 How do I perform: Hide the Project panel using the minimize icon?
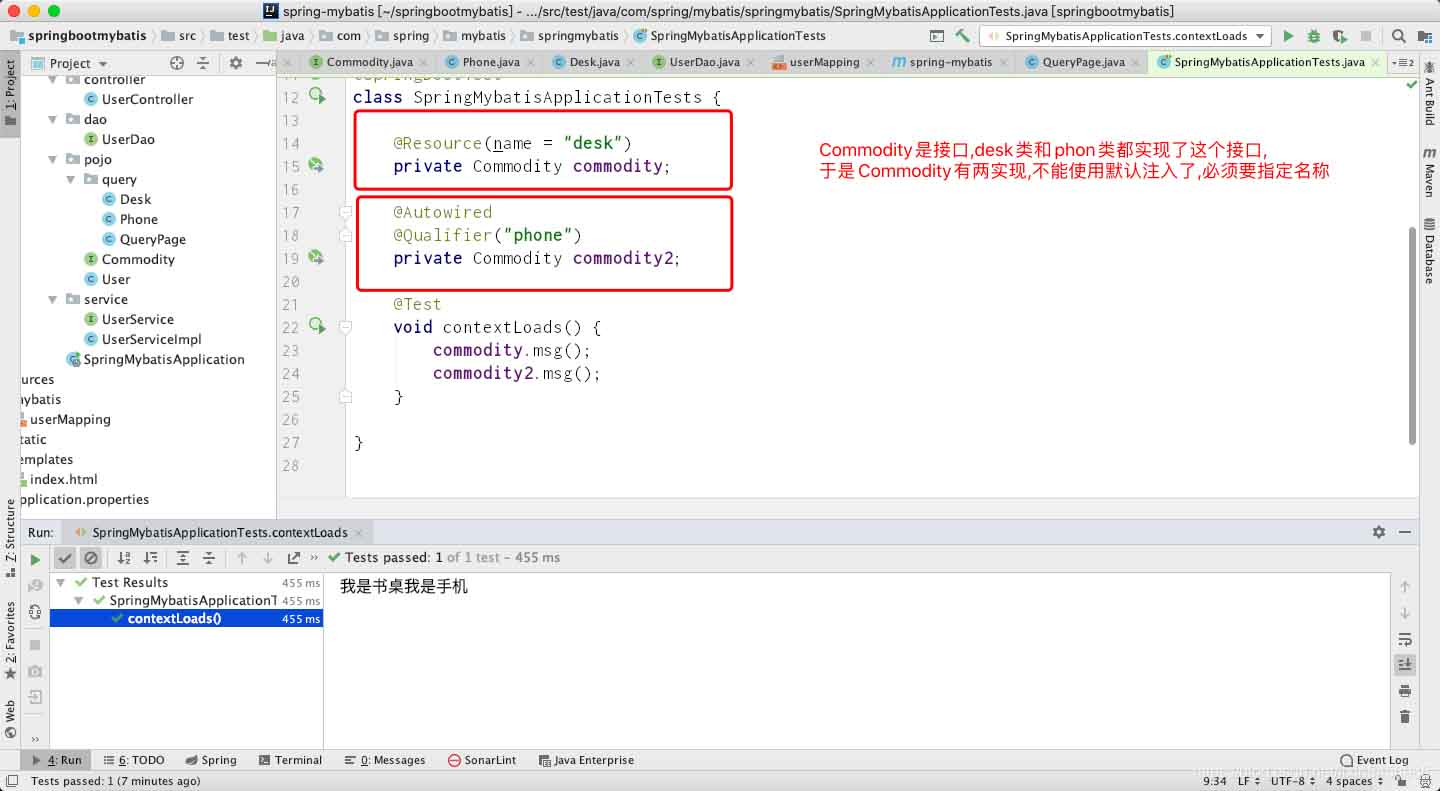pyautogui.click(x=262, y=62)
